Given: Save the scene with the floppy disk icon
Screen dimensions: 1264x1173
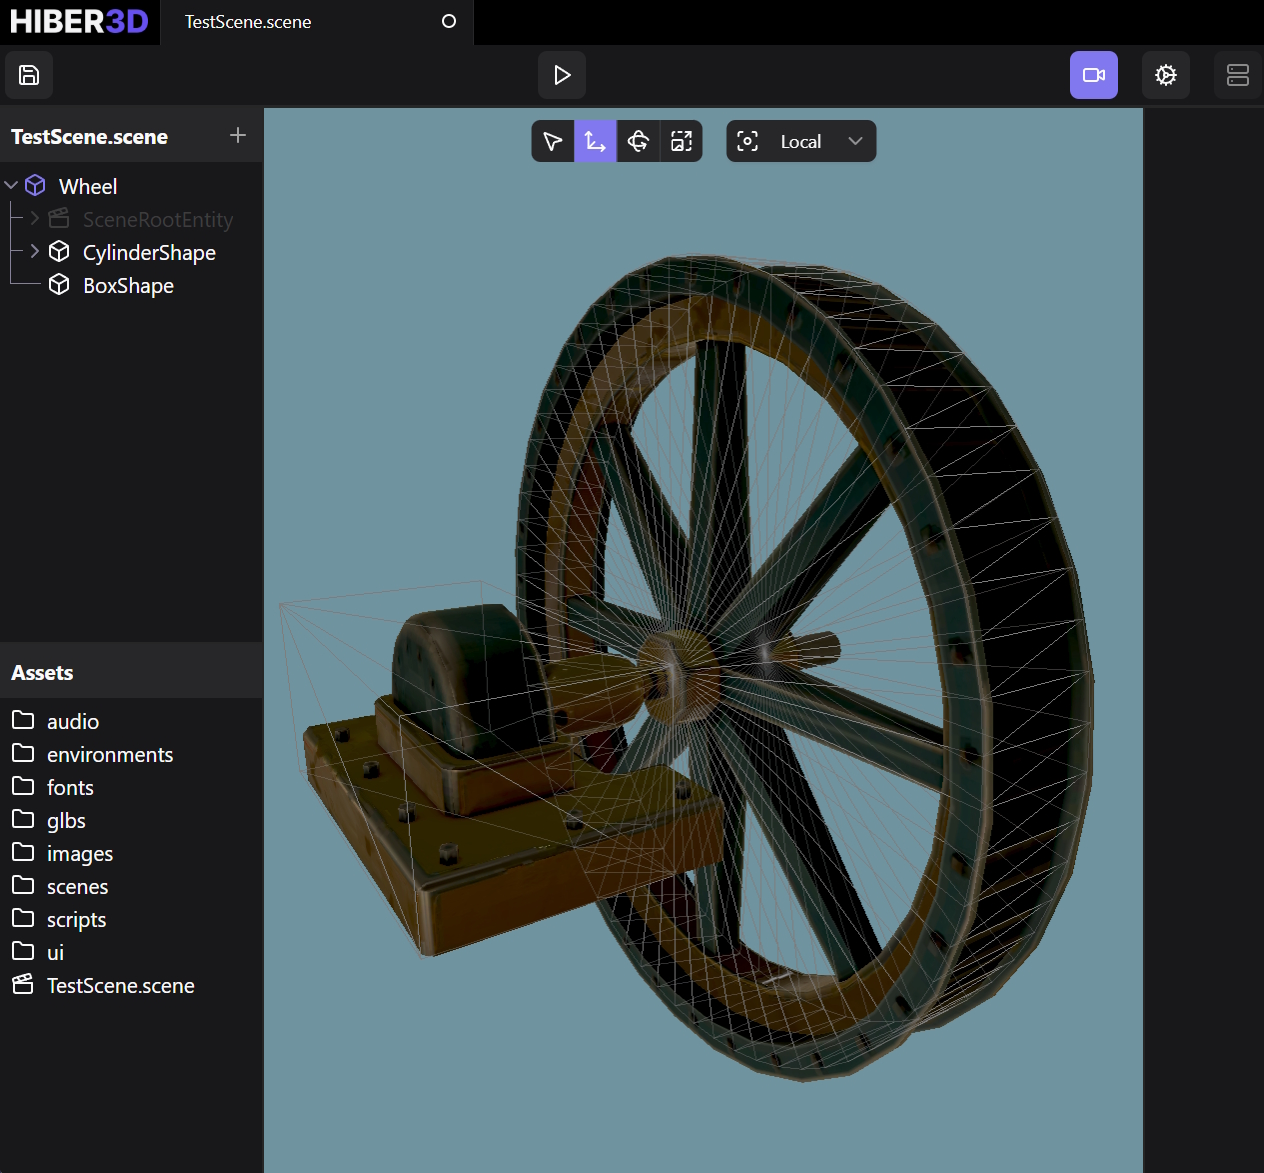Looking at the screenshot, I should [29, 75].
